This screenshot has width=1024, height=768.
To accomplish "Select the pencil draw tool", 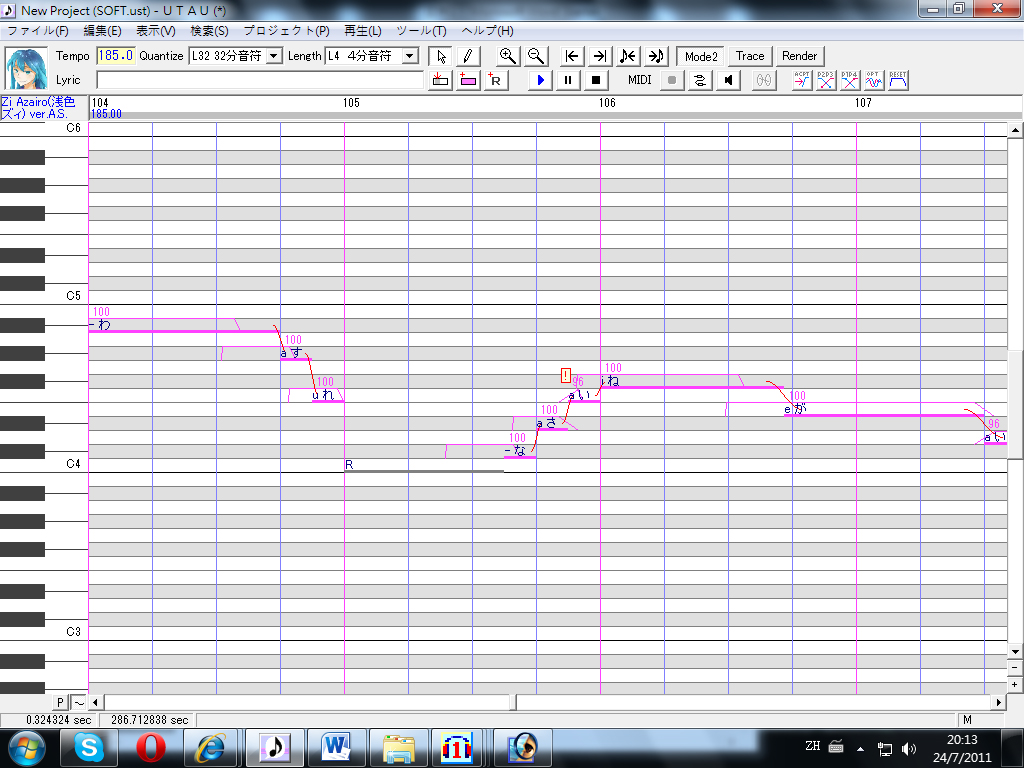I will [x=468, y=56].
